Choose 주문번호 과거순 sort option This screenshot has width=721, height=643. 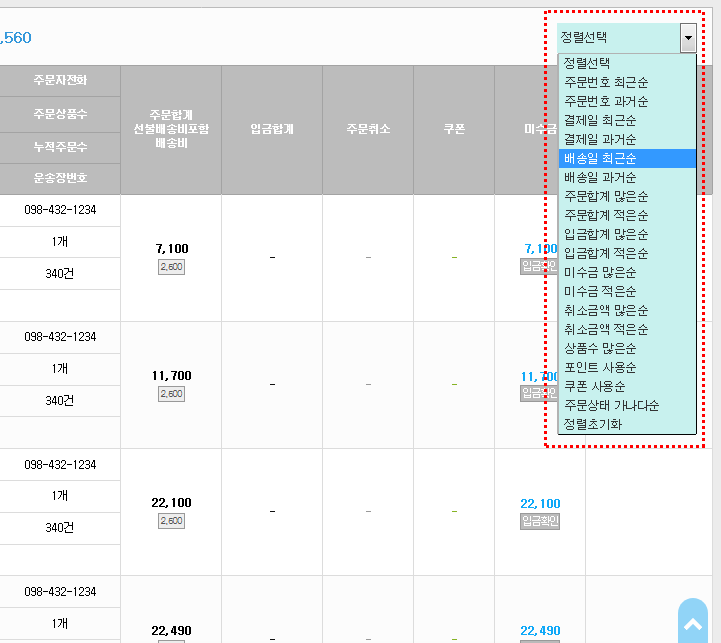tap(606, 101)
